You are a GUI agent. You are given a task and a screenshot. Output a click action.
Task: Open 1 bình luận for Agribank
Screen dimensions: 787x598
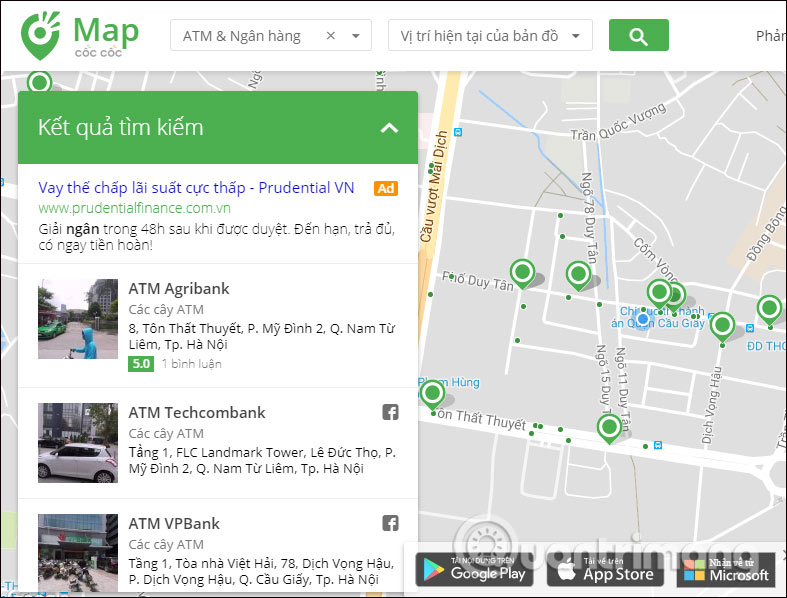pos(191,364)
